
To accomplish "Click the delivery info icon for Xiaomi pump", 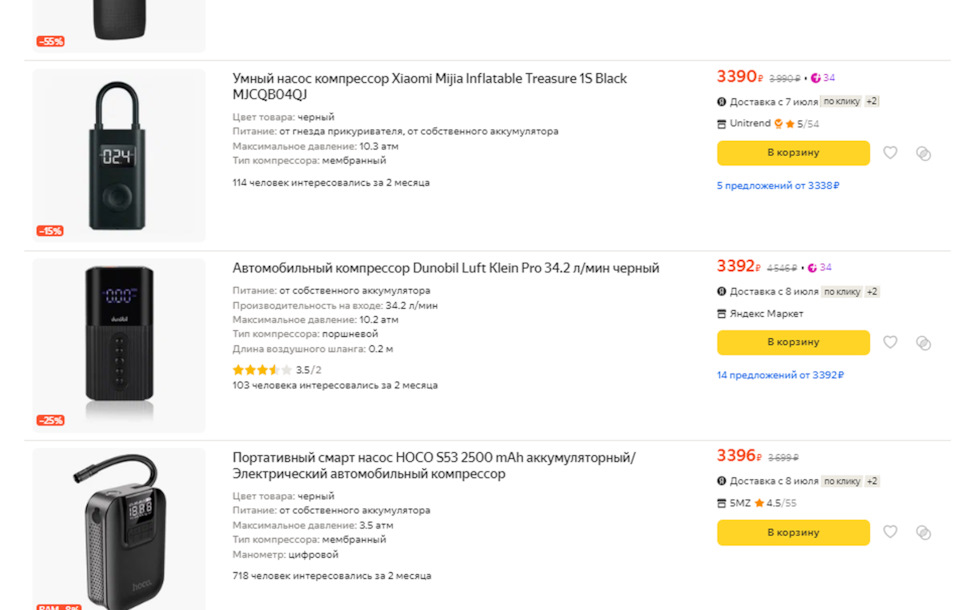I will pyautogui.click(x=722, y=103).
